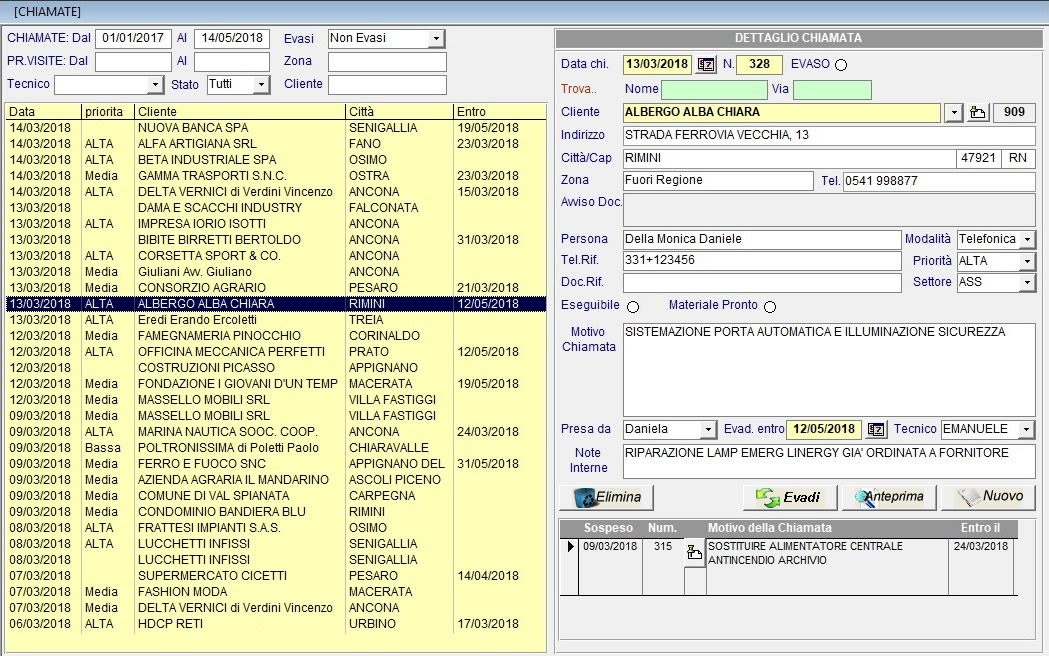
Task: Click the Persona field Della Monica Daniele
Action: click(762, 239)
